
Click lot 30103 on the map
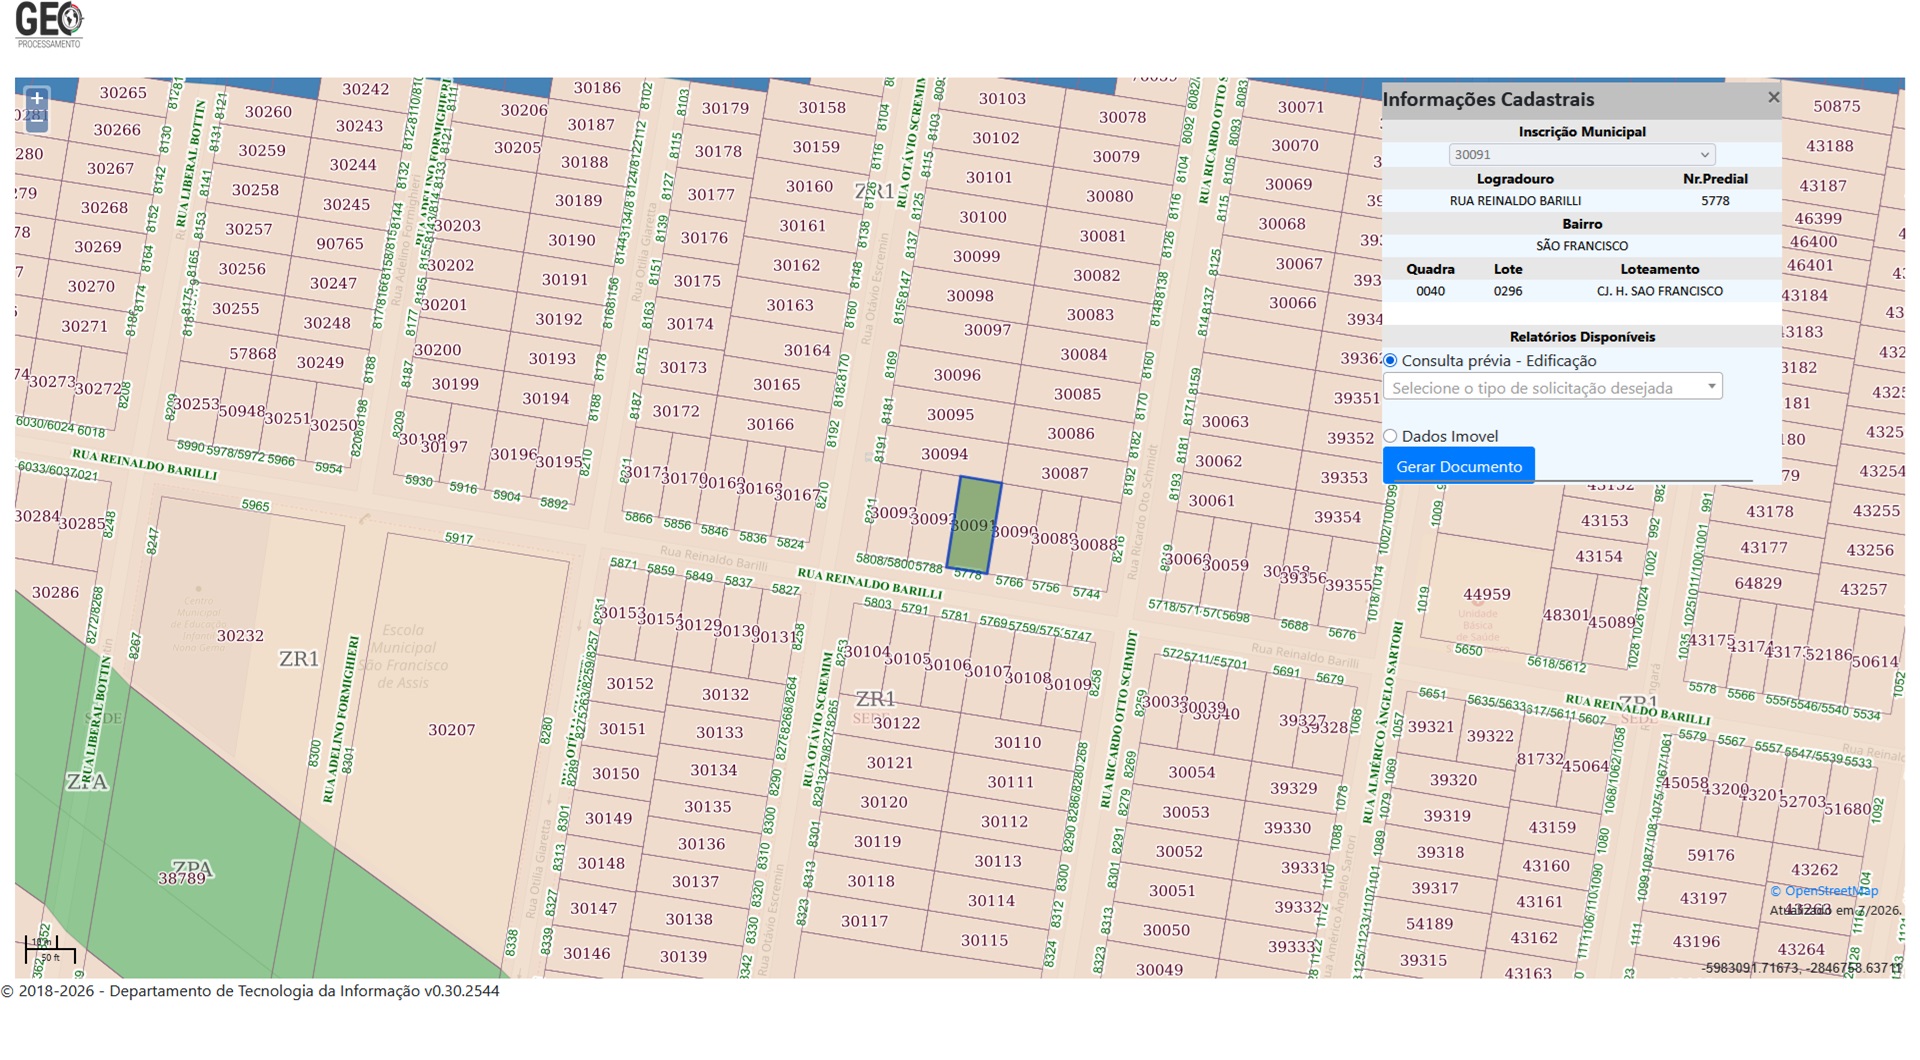[x=1002, y=98]
